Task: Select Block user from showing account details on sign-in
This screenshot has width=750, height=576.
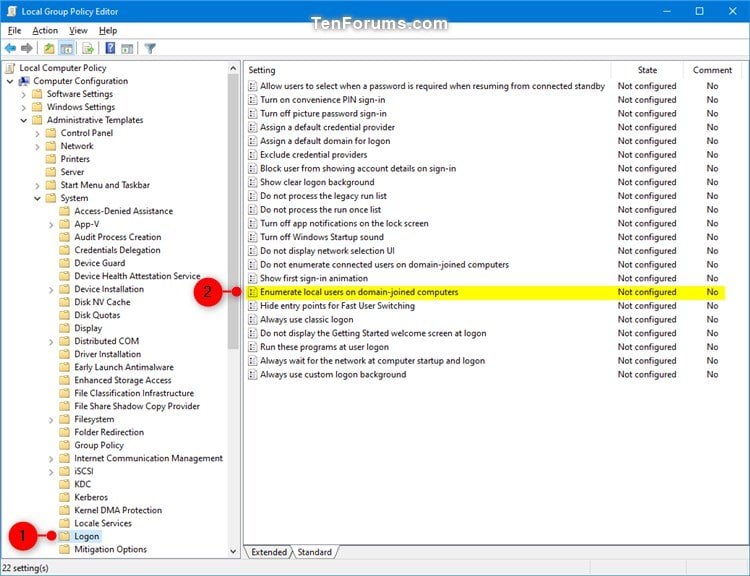Action: pos(486,168)
